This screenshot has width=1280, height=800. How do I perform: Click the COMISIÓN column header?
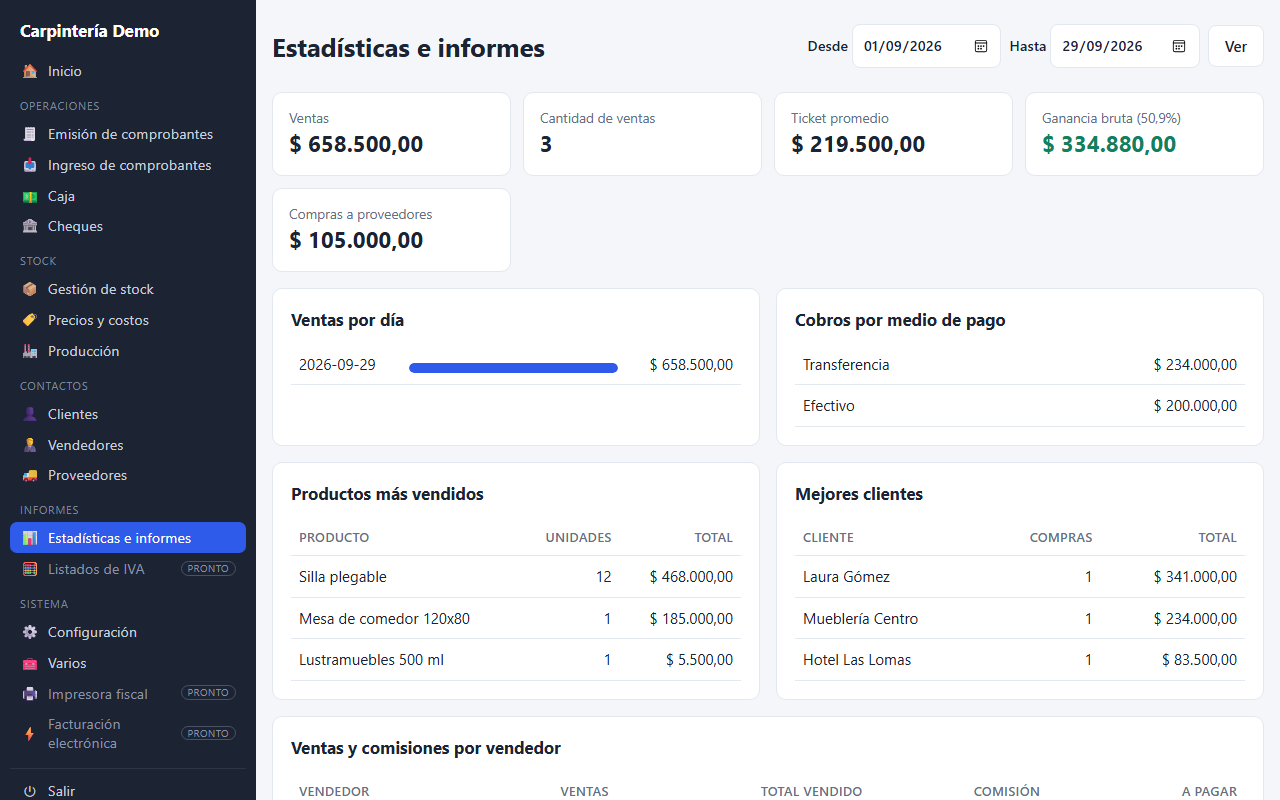click(x=1007, y=791)
